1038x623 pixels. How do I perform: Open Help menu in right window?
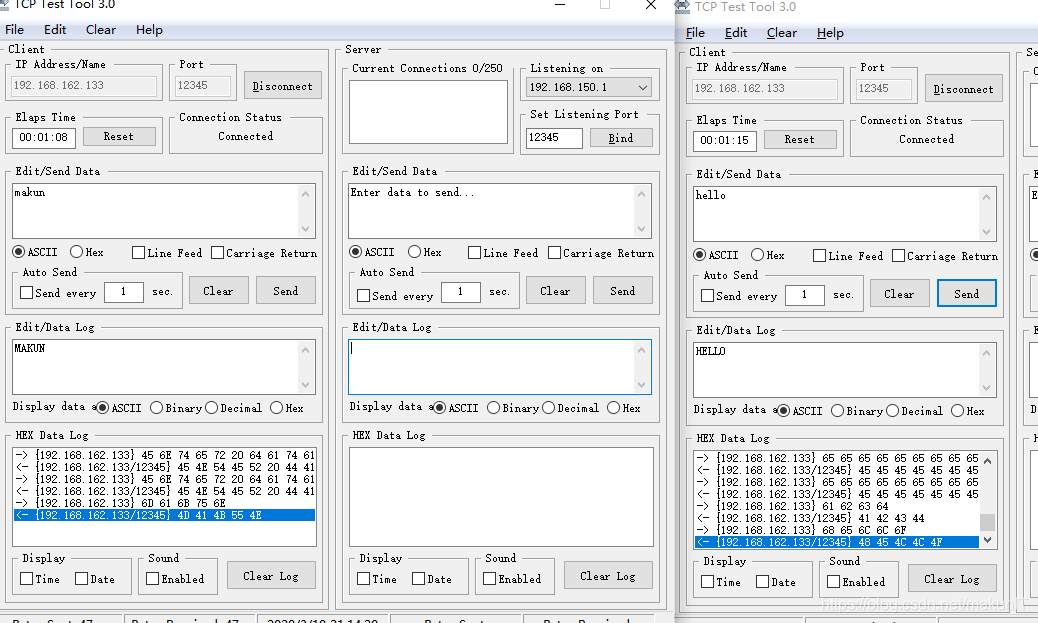(830, 33)
